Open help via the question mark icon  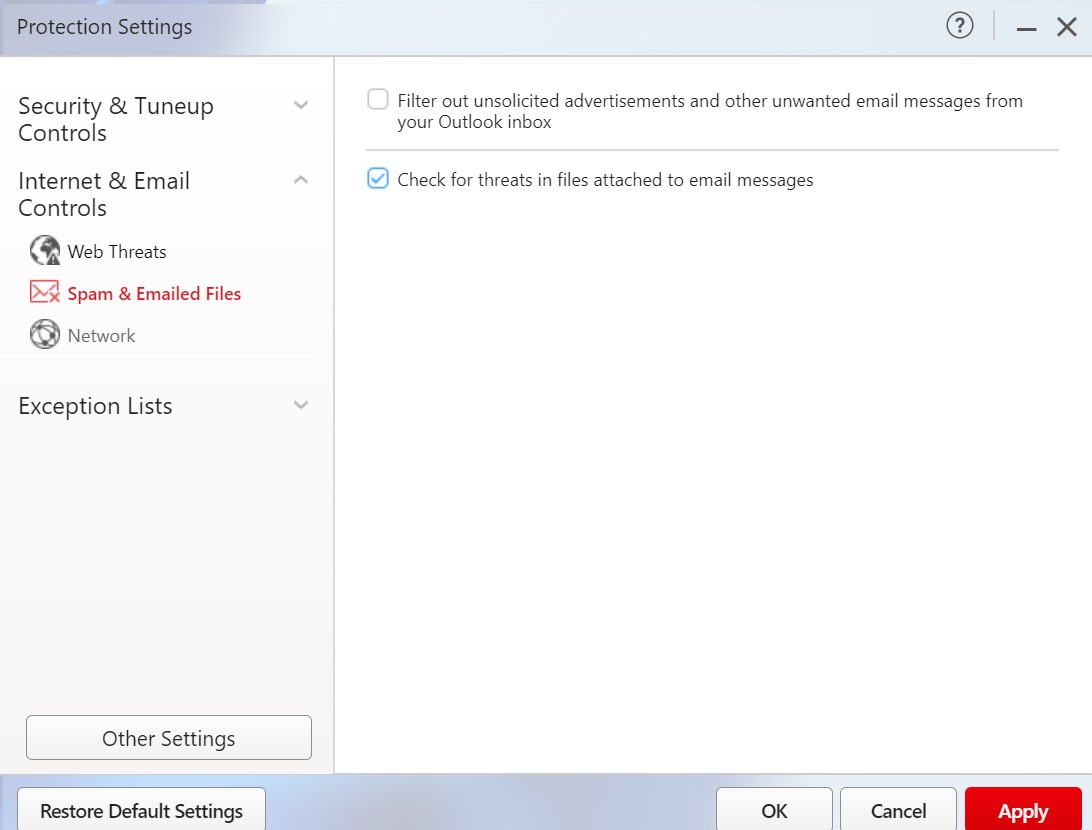coord(959,27)
